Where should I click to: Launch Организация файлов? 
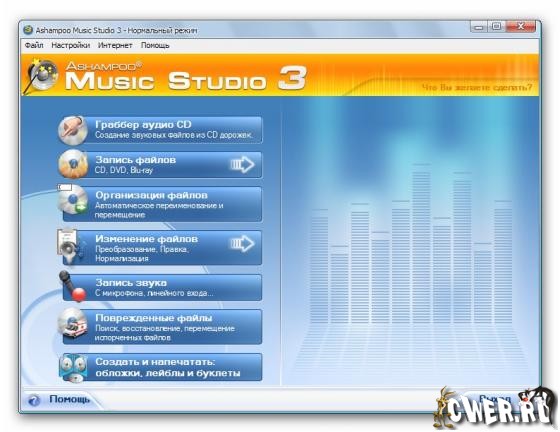[x=162, y=204]
